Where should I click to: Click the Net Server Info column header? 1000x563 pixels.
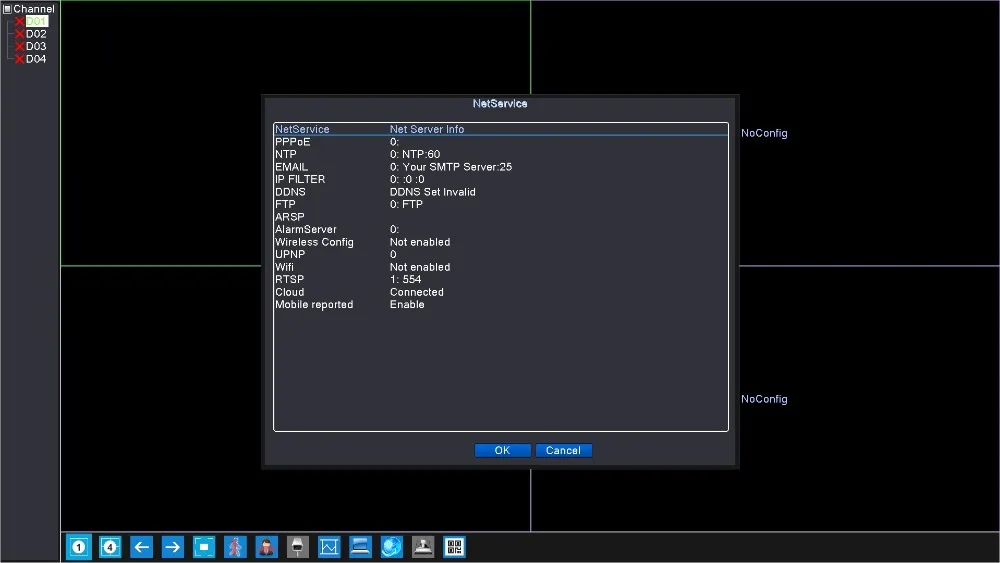(x=427, y=129)
